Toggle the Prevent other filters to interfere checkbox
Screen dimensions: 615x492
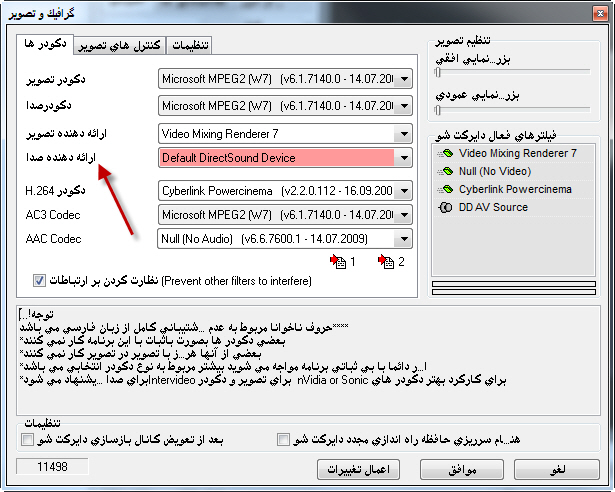(x=40, y=282)
